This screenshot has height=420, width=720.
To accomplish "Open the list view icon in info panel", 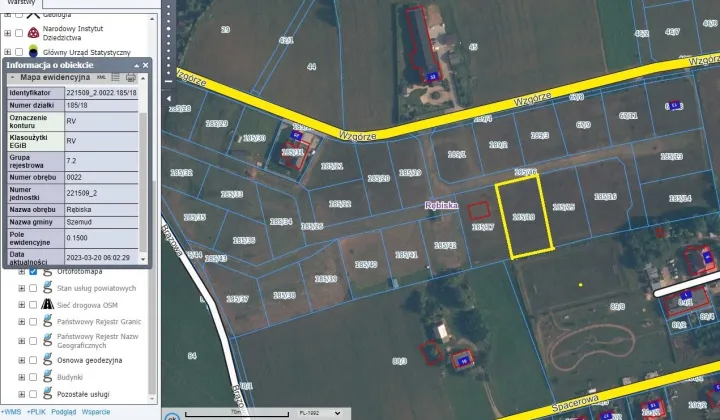I will [x=115, y=78].
